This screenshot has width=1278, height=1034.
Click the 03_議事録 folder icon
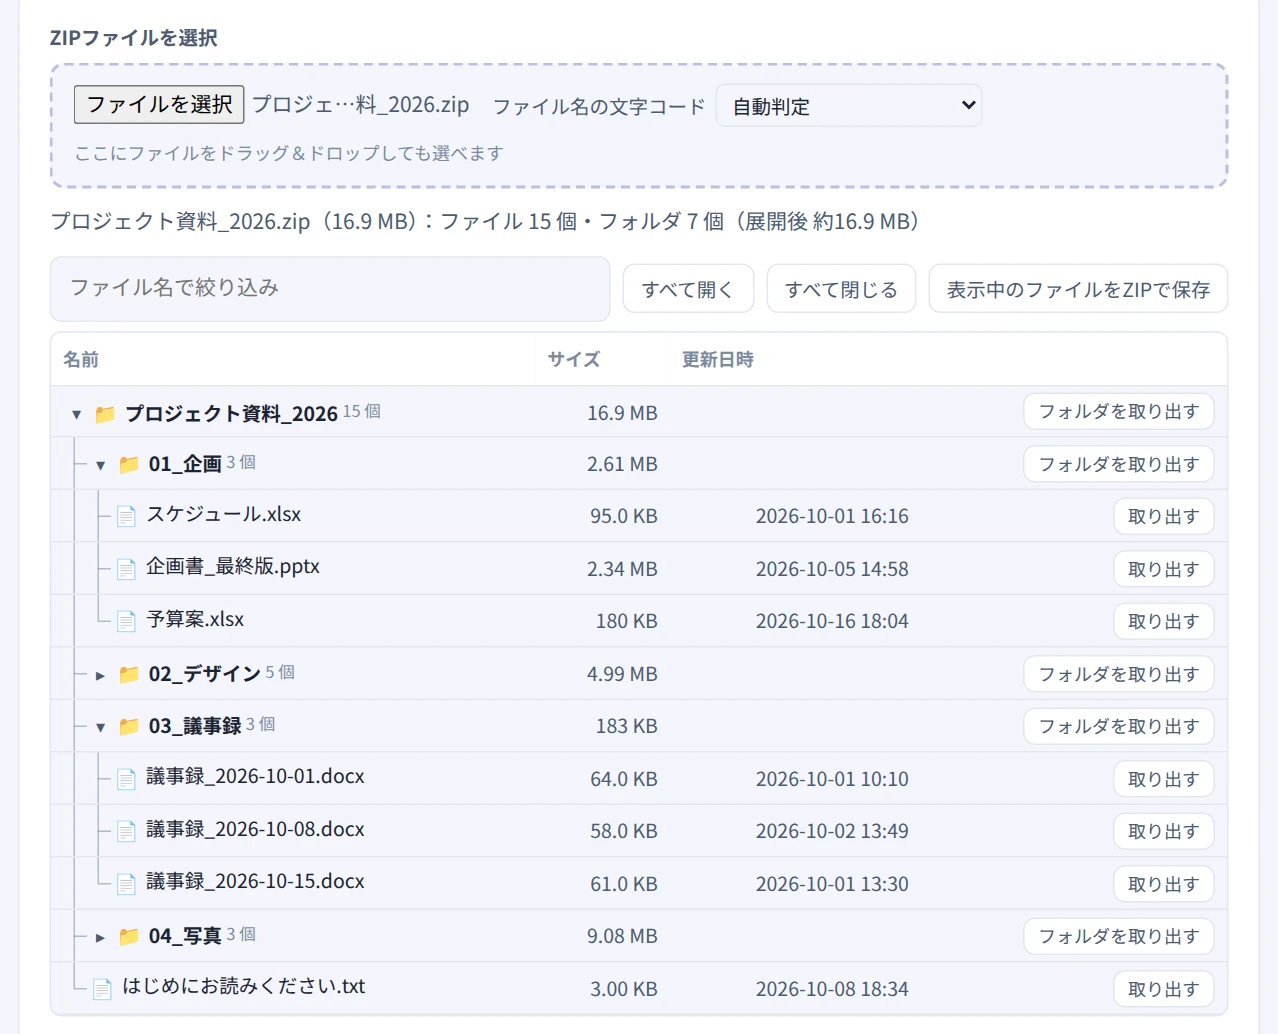pyautogui.click(x=129, y=726)
